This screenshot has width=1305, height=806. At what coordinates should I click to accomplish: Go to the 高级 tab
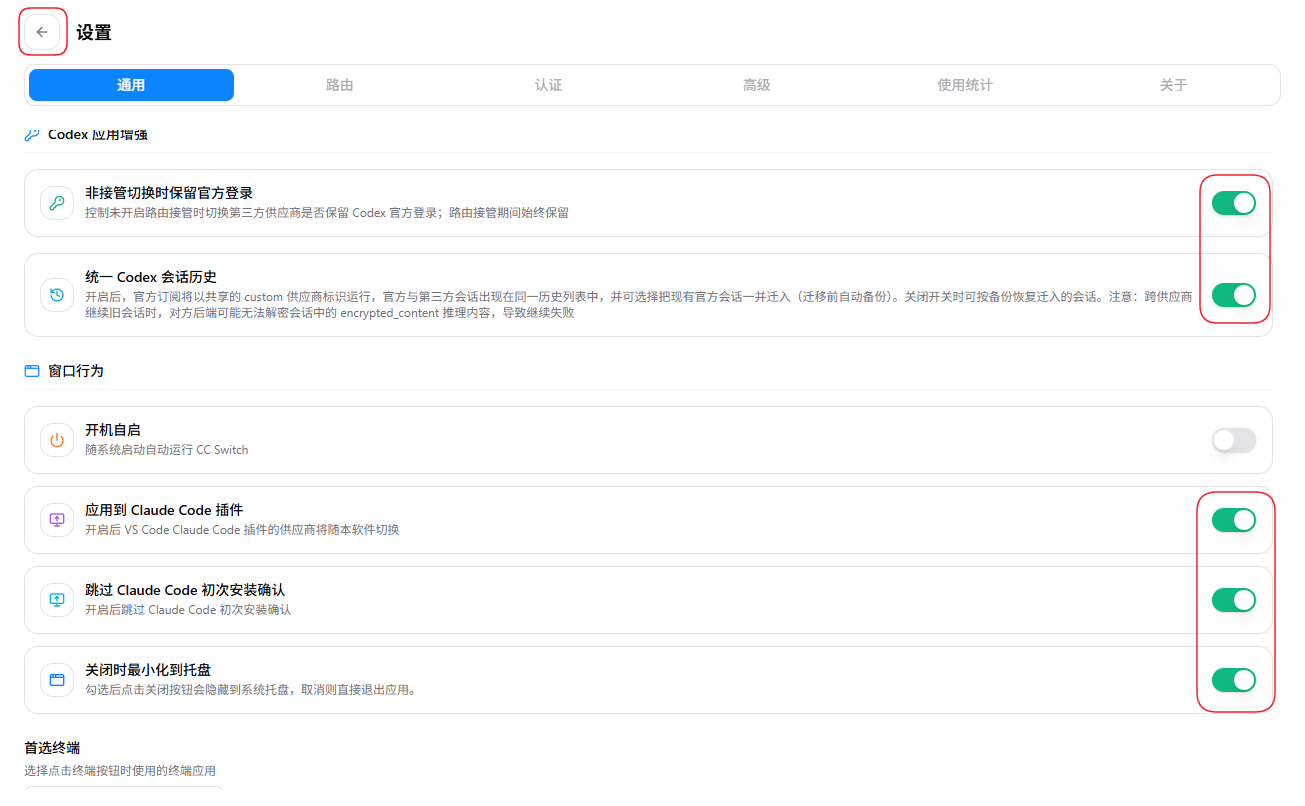click(757, 85)
